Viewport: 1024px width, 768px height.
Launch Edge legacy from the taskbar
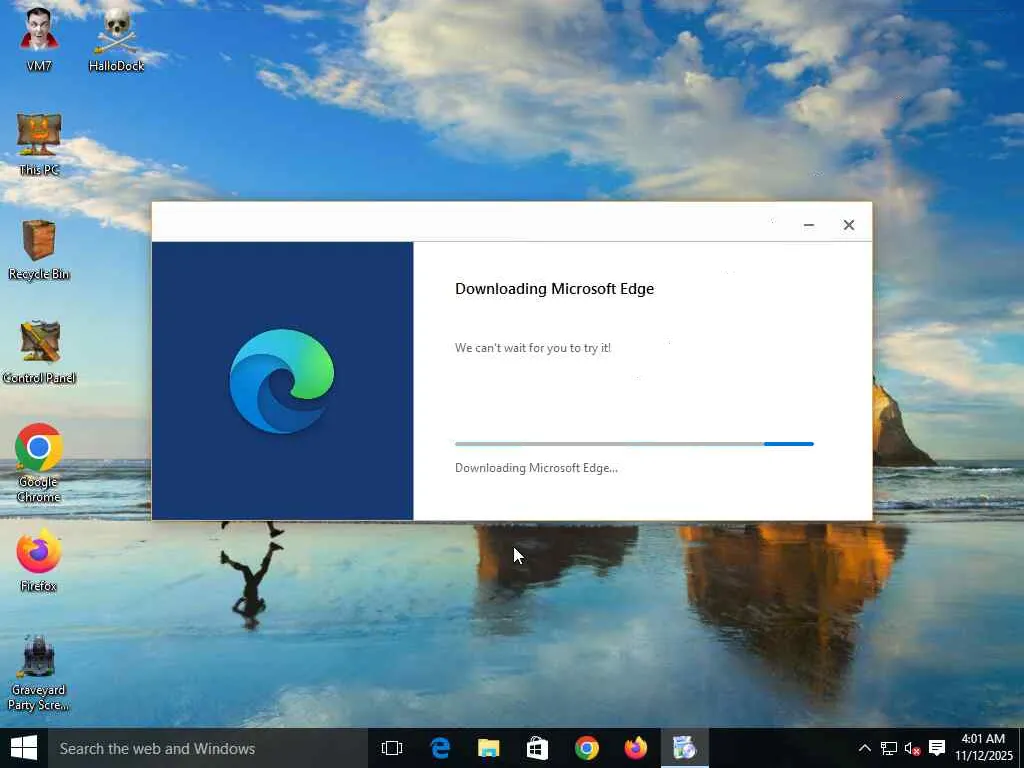(440, 748)
